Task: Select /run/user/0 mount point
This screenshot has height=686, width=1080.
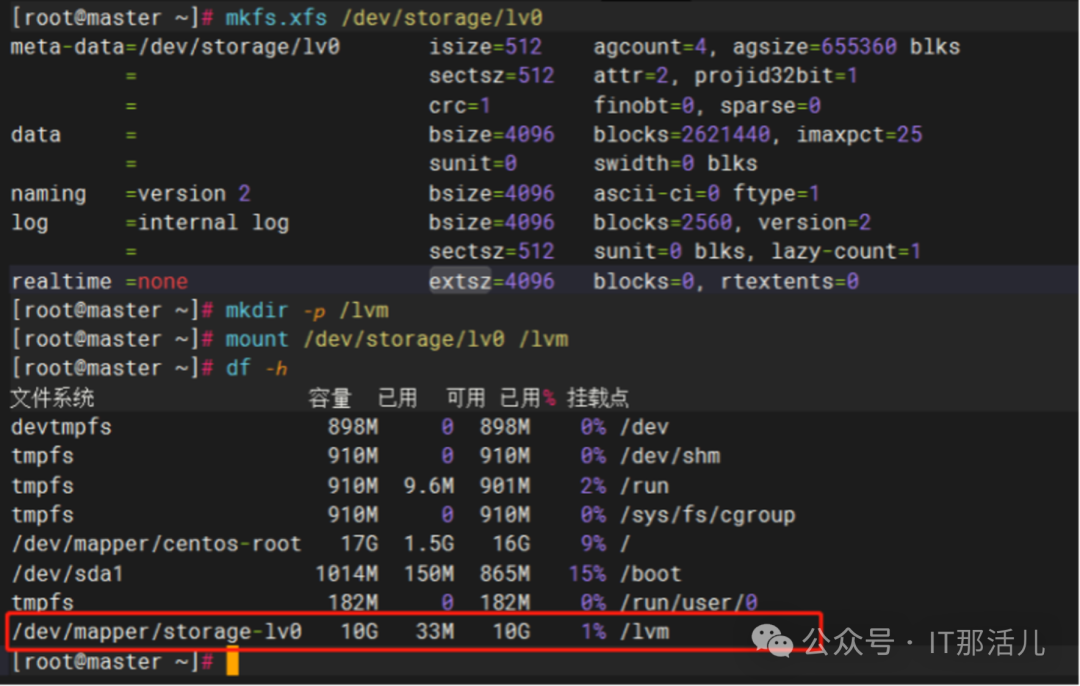Action: coord(689,603)
